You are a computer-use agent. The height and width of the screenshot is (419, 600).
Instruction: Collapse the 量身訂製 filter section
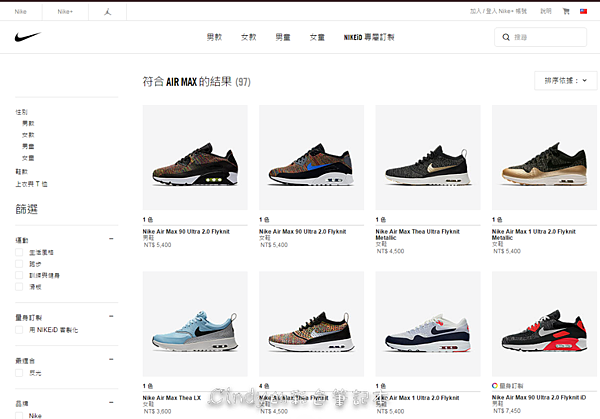(111, 316)
